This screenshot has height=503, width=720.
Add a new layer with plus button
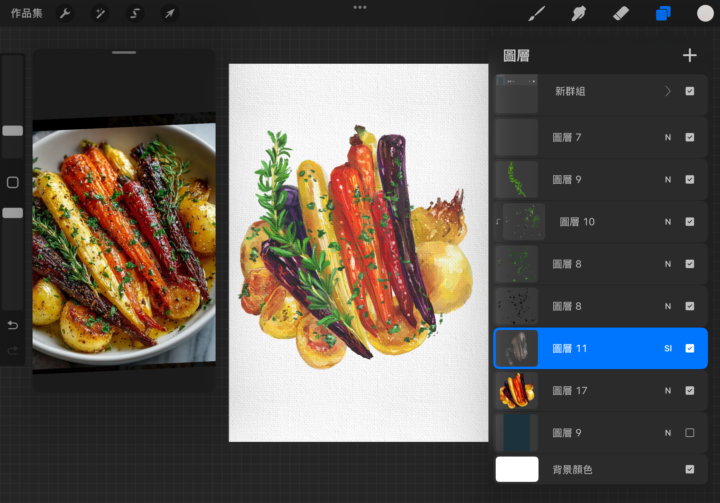(689, 56)
